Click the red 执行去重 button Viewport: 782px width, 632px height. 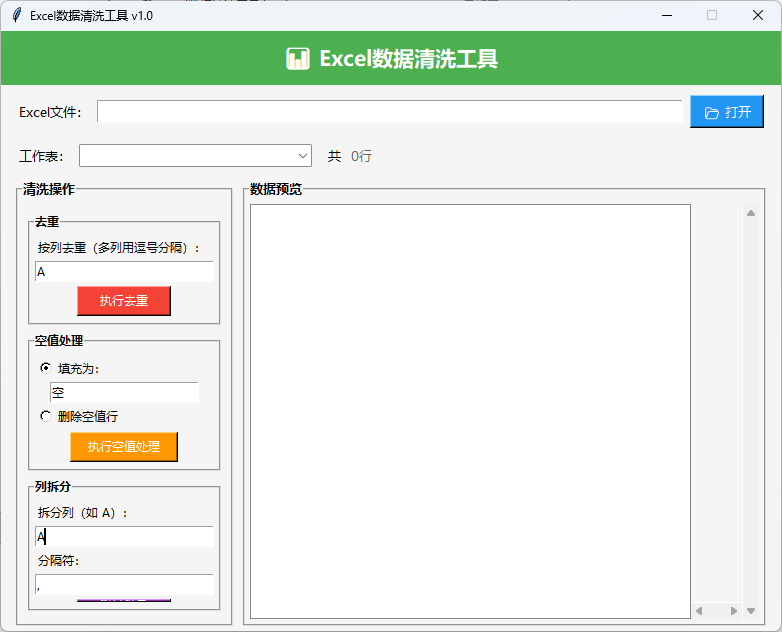[124, 301]
